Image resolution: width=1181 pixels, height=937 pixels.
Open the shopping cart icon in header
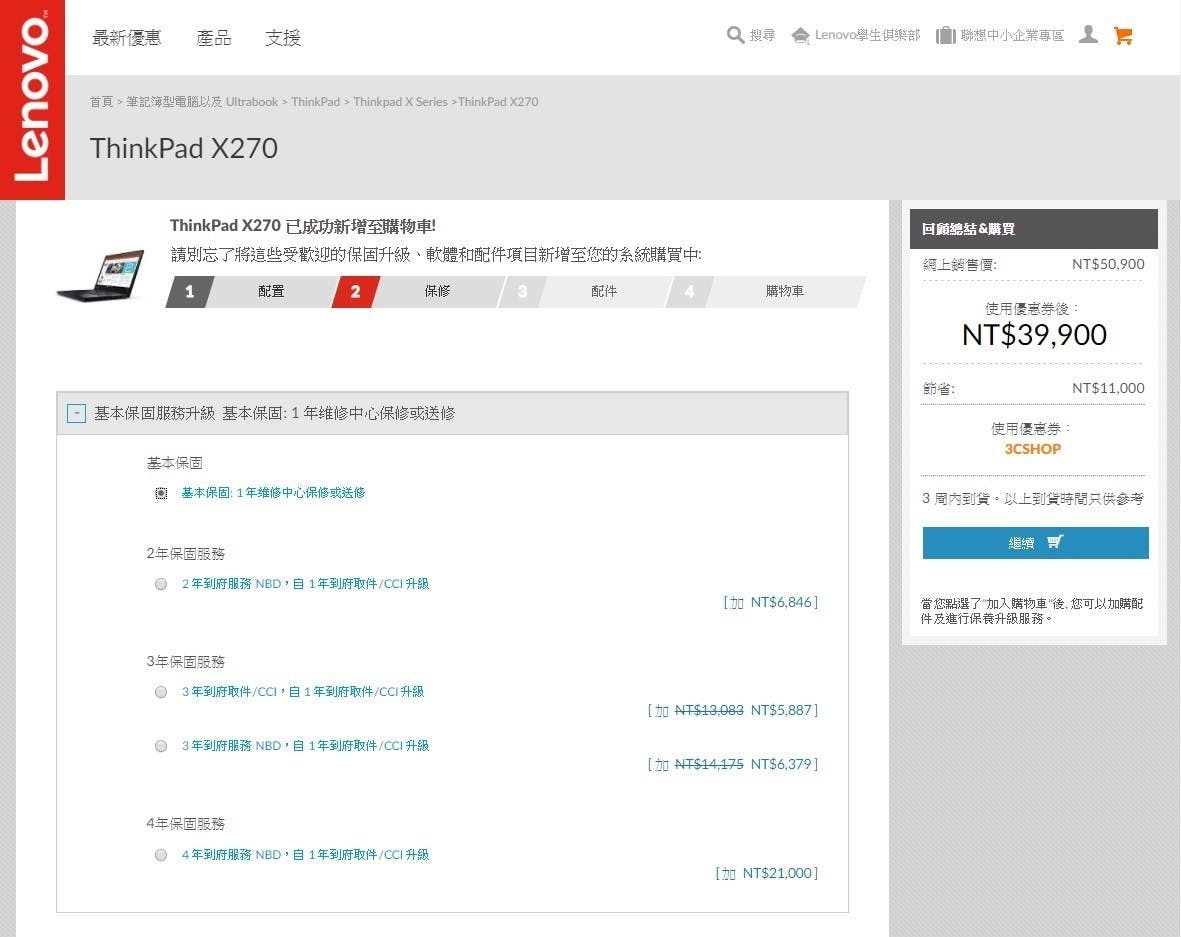pos(1123,35)
